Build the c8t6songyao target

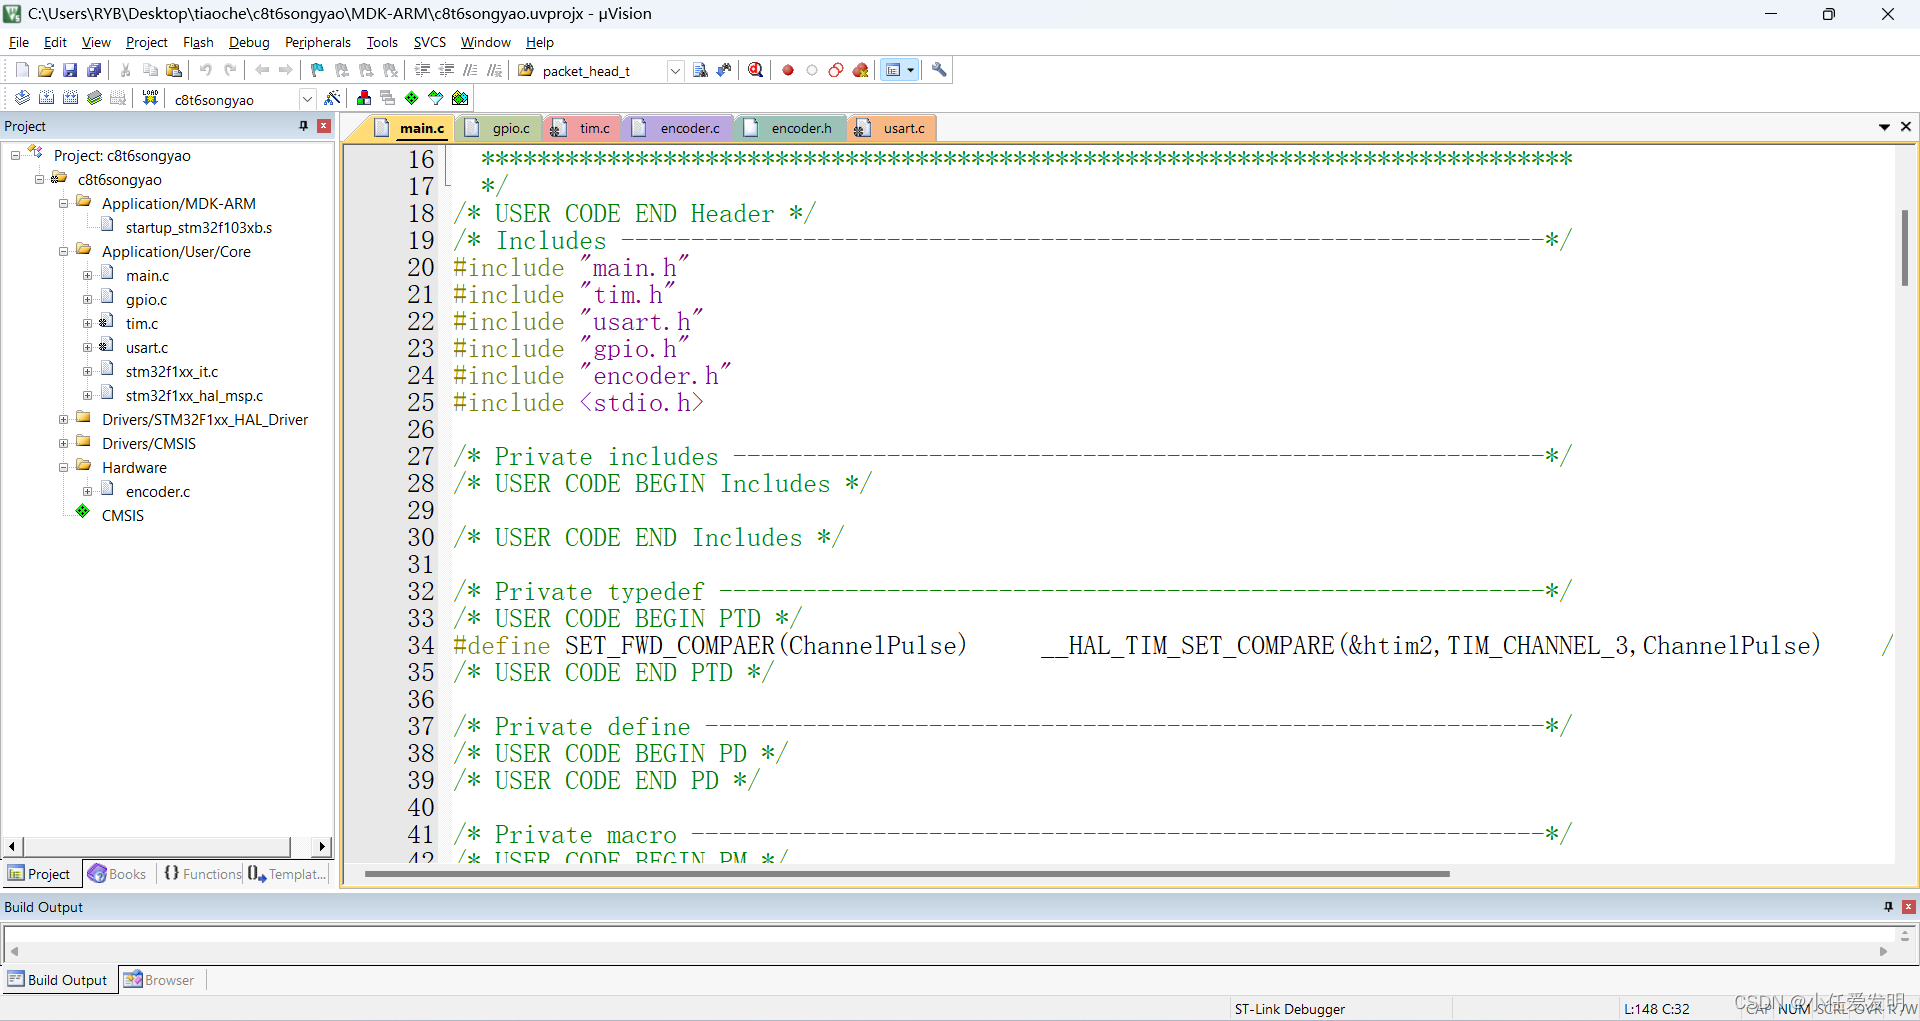46,97
